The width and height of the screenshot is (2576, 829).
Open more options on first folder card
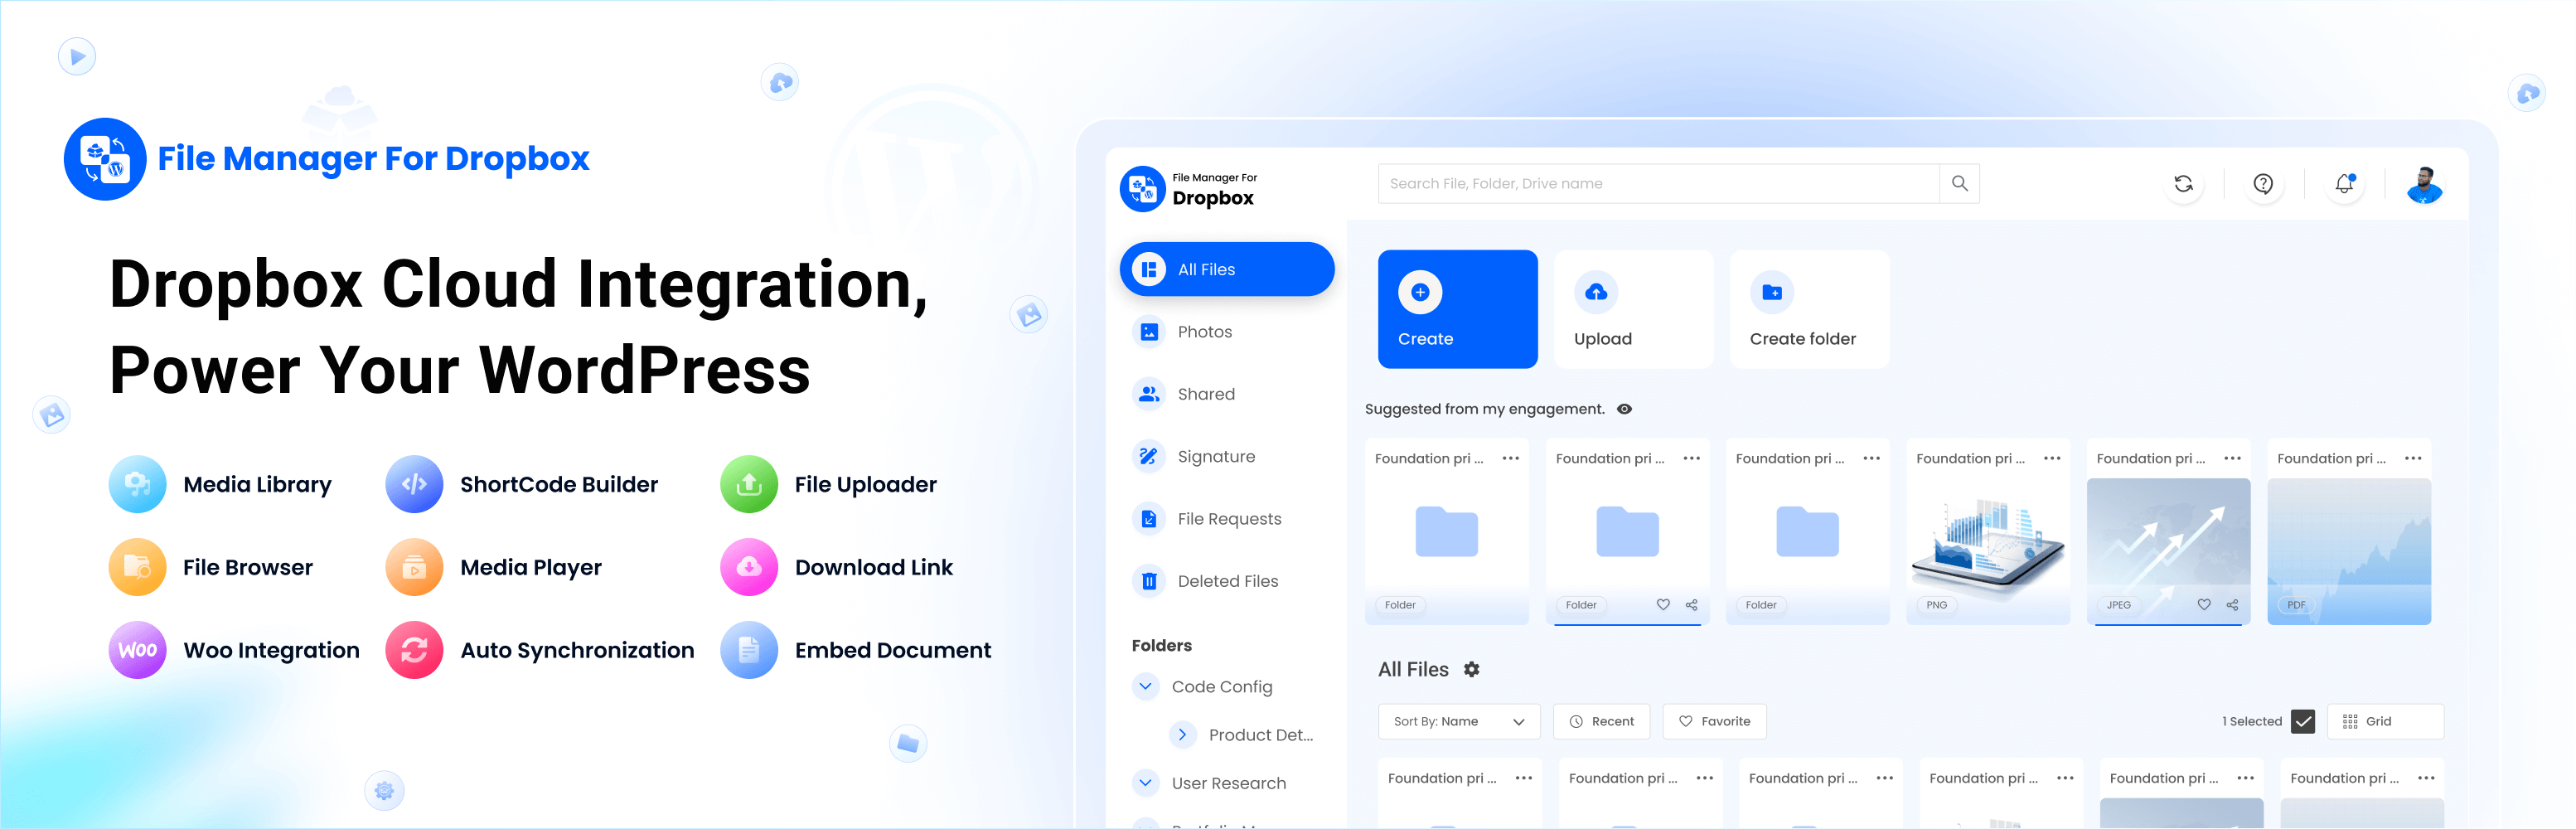[x=1511, y=458]
